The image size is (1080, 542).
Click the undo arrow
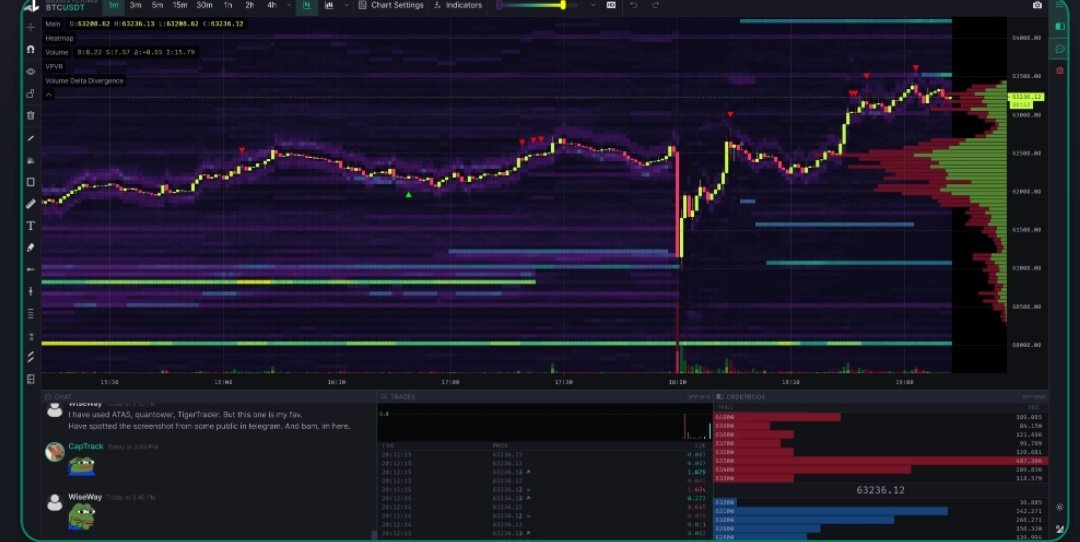[634, 6]
